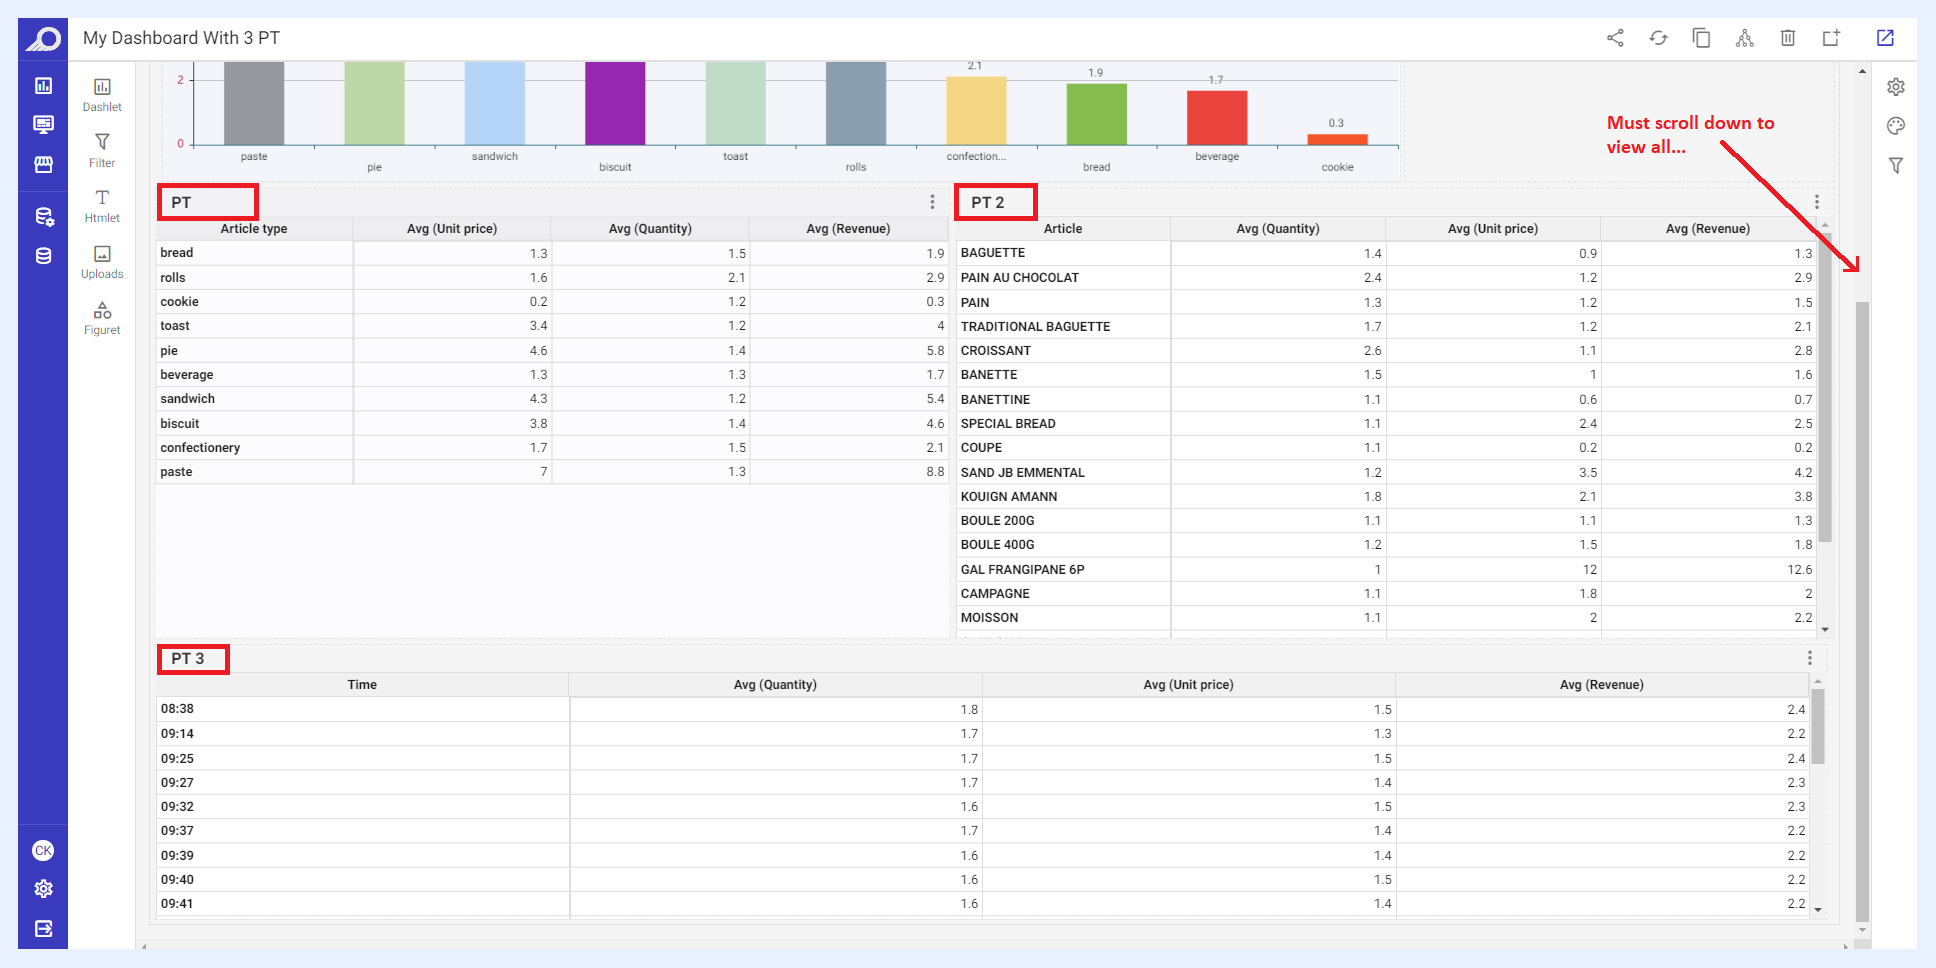Click the main dashboard vertical scrollbar

point(1862,610)
